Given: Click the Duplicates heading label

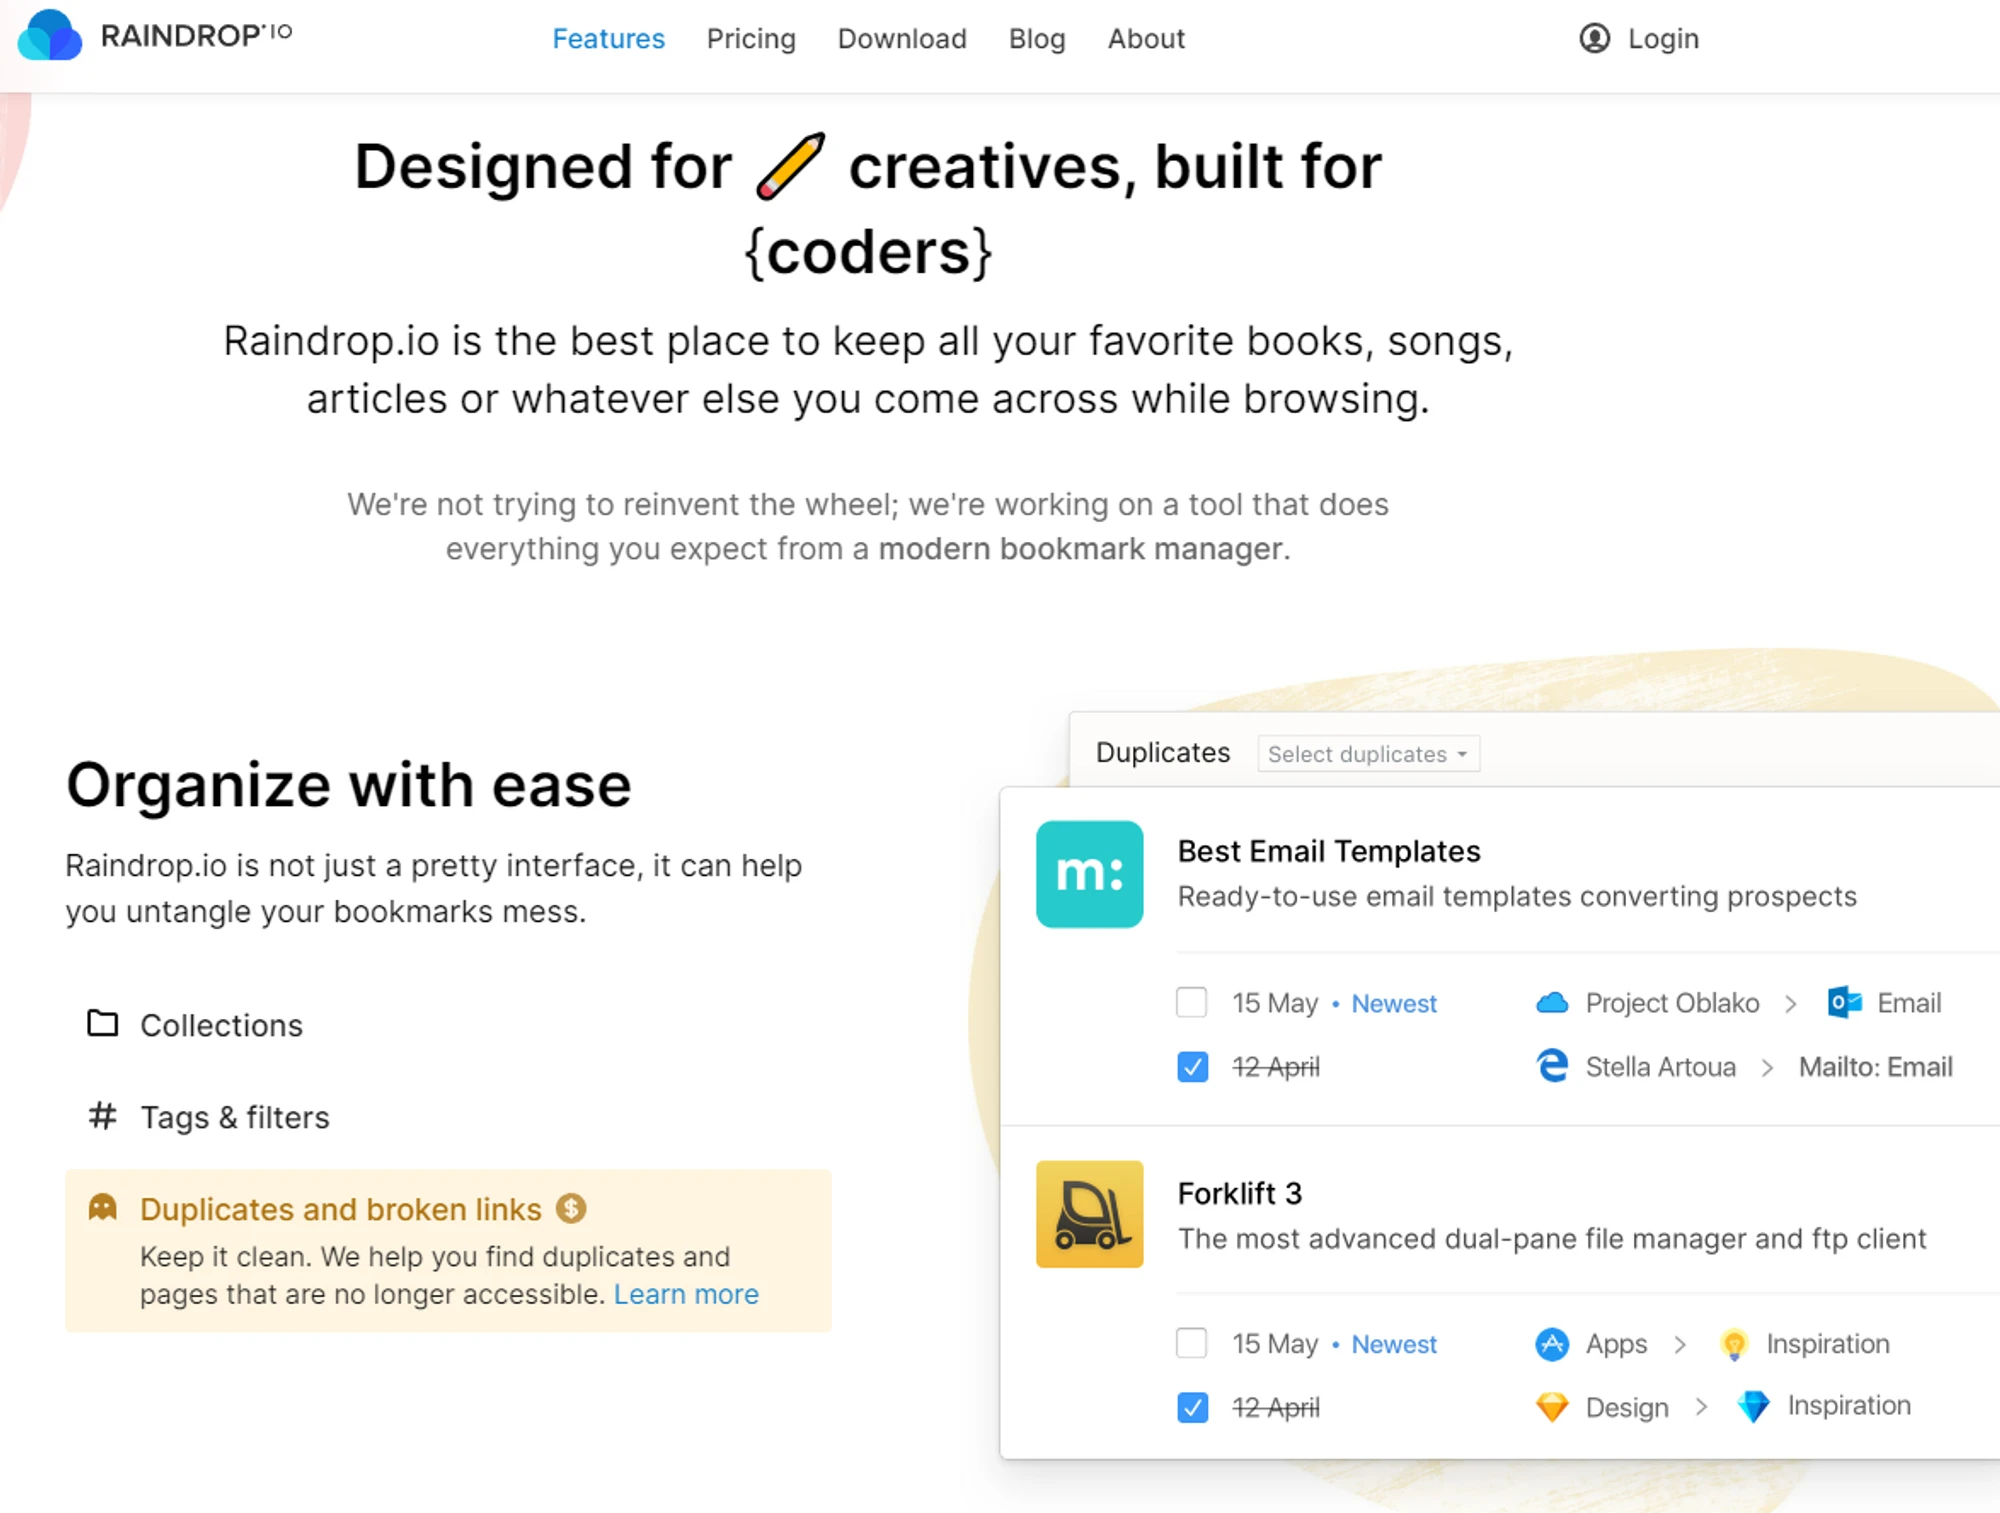Looking at the screenshot, I should 1163,752.
